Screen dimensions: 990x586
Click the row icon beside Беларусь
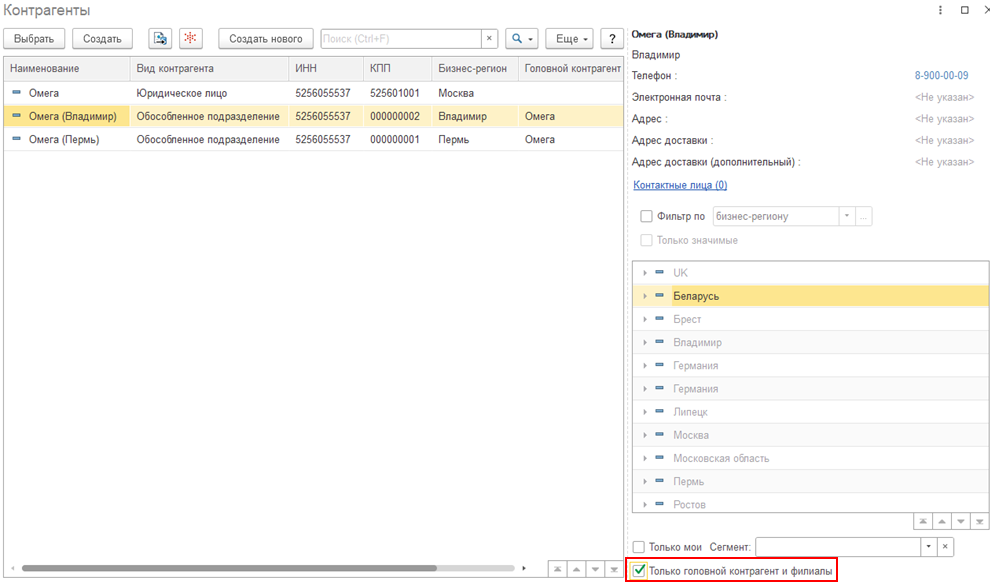pyautogui.click(x=660, y=296)
